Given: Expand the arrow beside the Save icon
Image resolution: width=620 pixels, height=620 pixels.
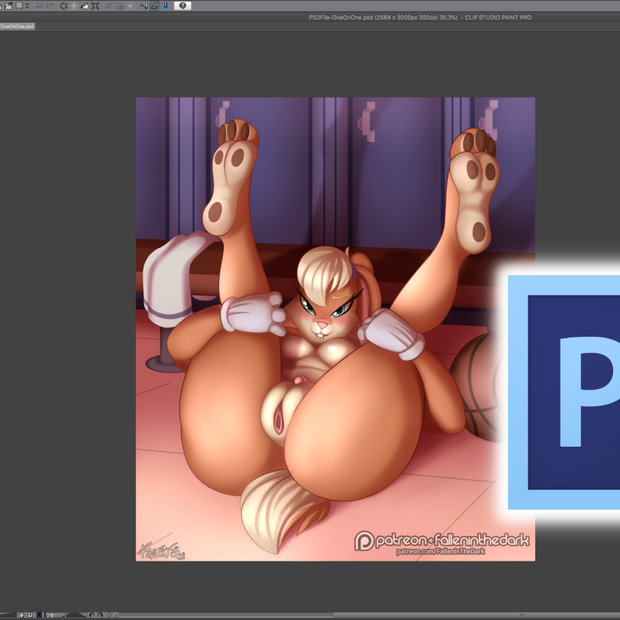Looking at the screenshot, I should tap(26, 5).
